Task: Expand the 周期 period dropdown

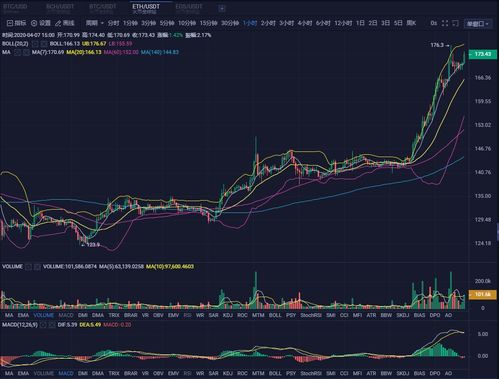Action: pos(95,23)
